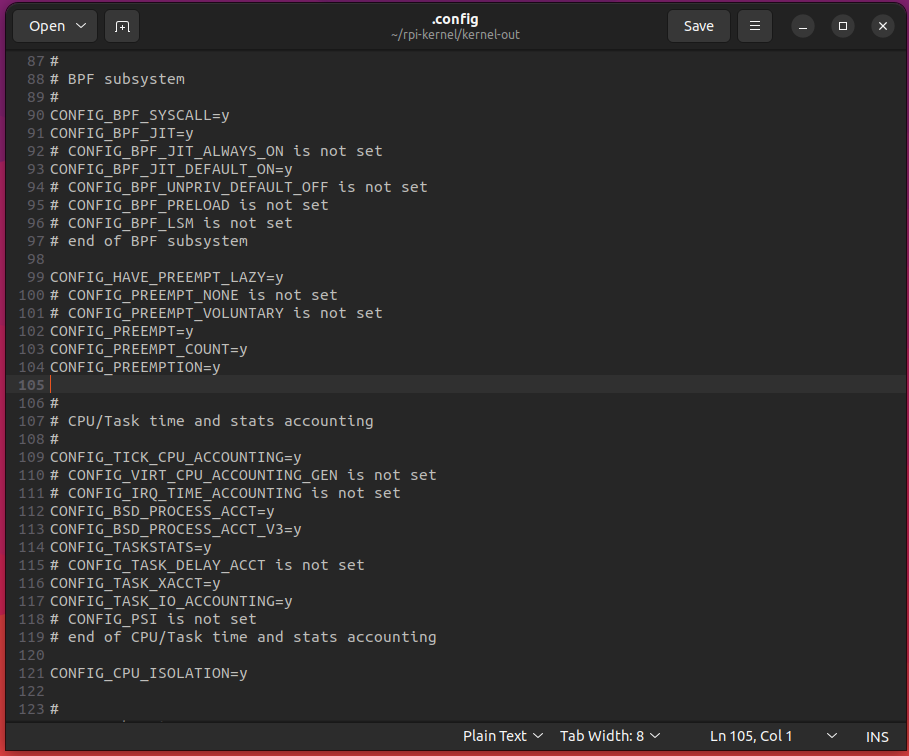Viewport: 909px width, 756px height.
Task: Open the Open recent files dropdown
Action: 78,26
